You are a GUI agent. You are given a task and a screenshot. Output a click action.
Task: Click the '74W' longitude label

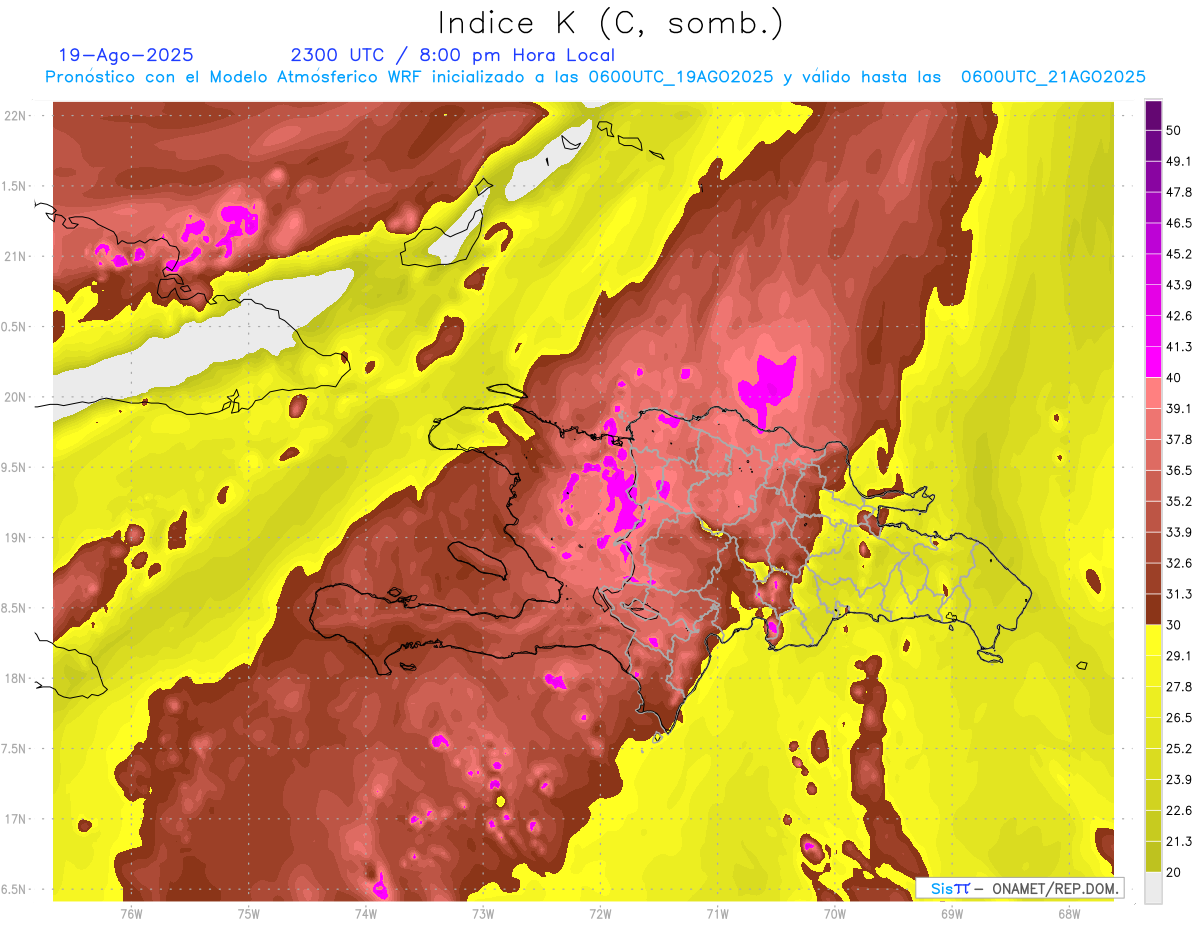[x=366, y=914]
